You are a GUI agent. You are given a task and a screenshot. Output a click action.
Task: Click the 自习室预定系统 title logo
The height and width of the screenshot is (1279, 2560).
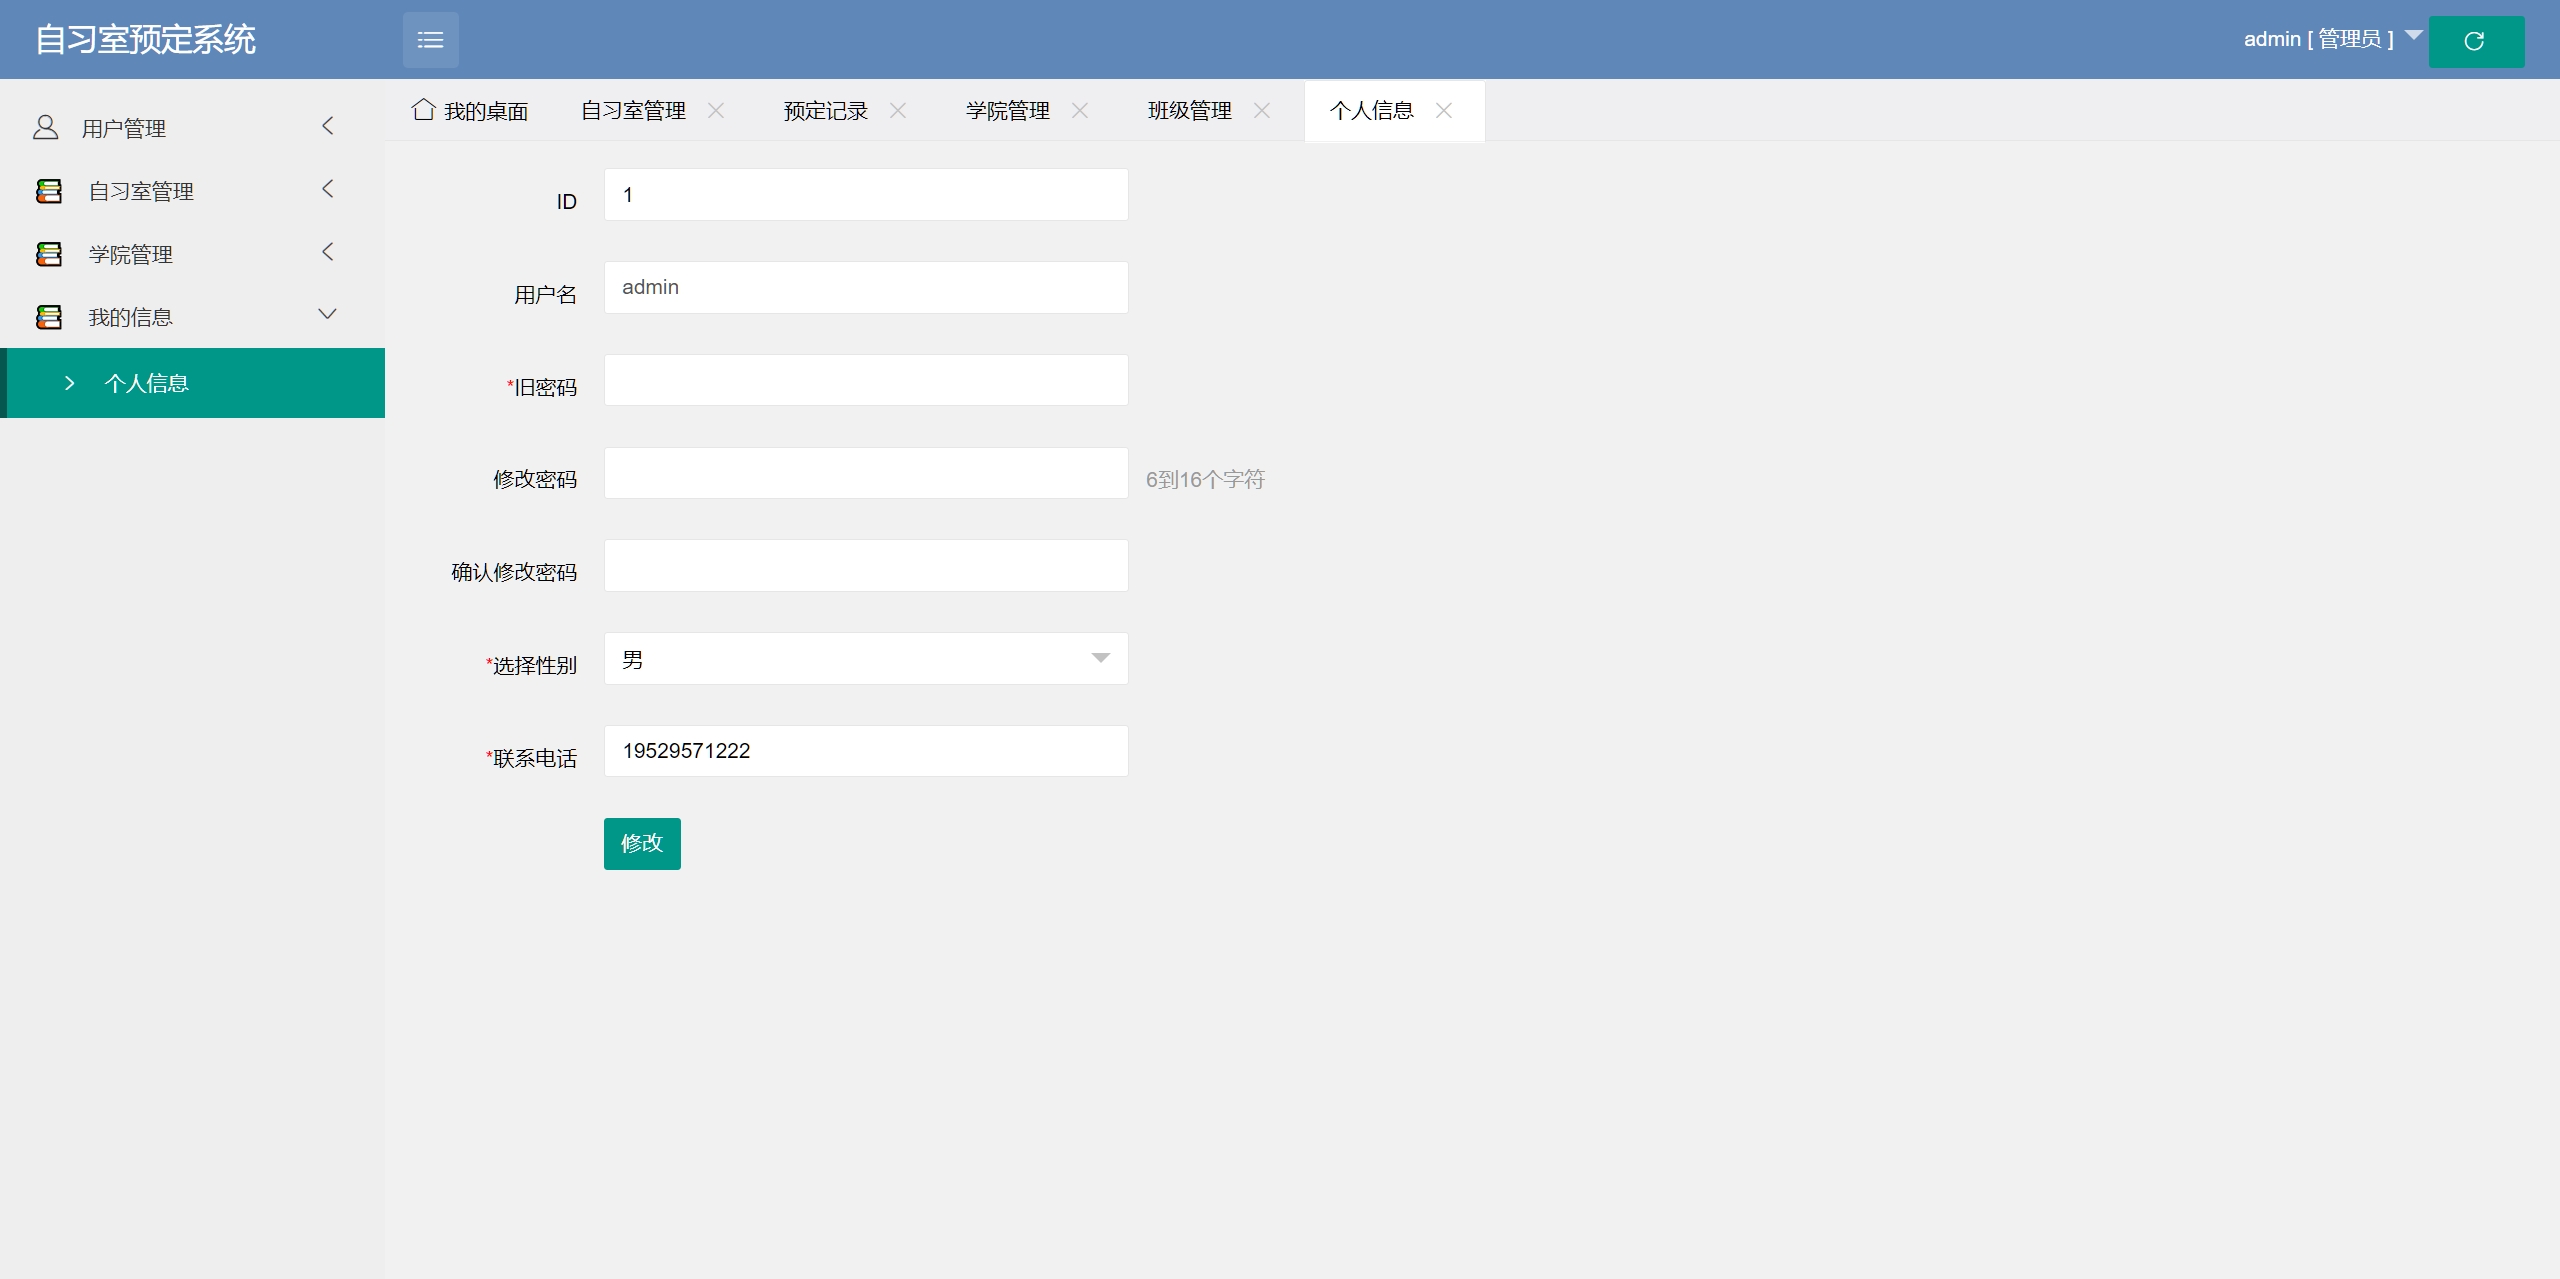click(146, 40)
